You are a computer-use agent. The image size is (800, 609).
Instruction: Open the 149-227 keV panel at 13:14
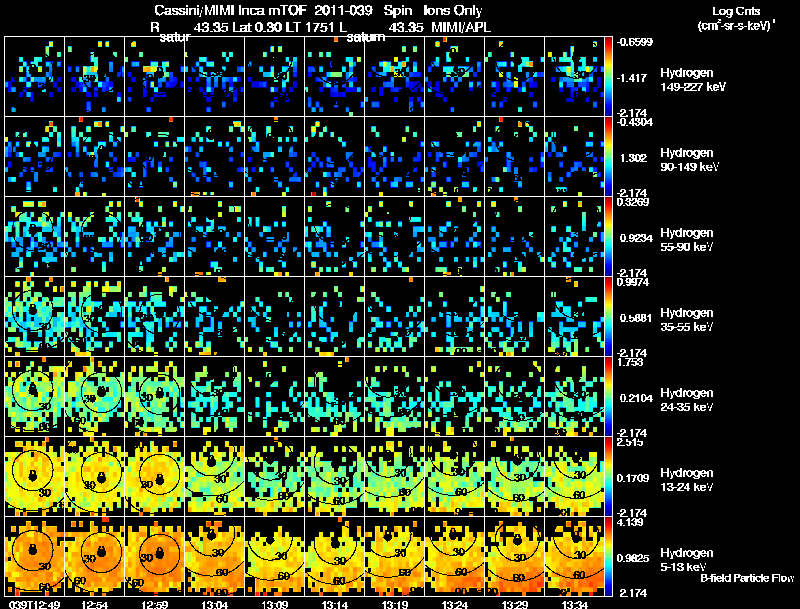tap(335, 77)
